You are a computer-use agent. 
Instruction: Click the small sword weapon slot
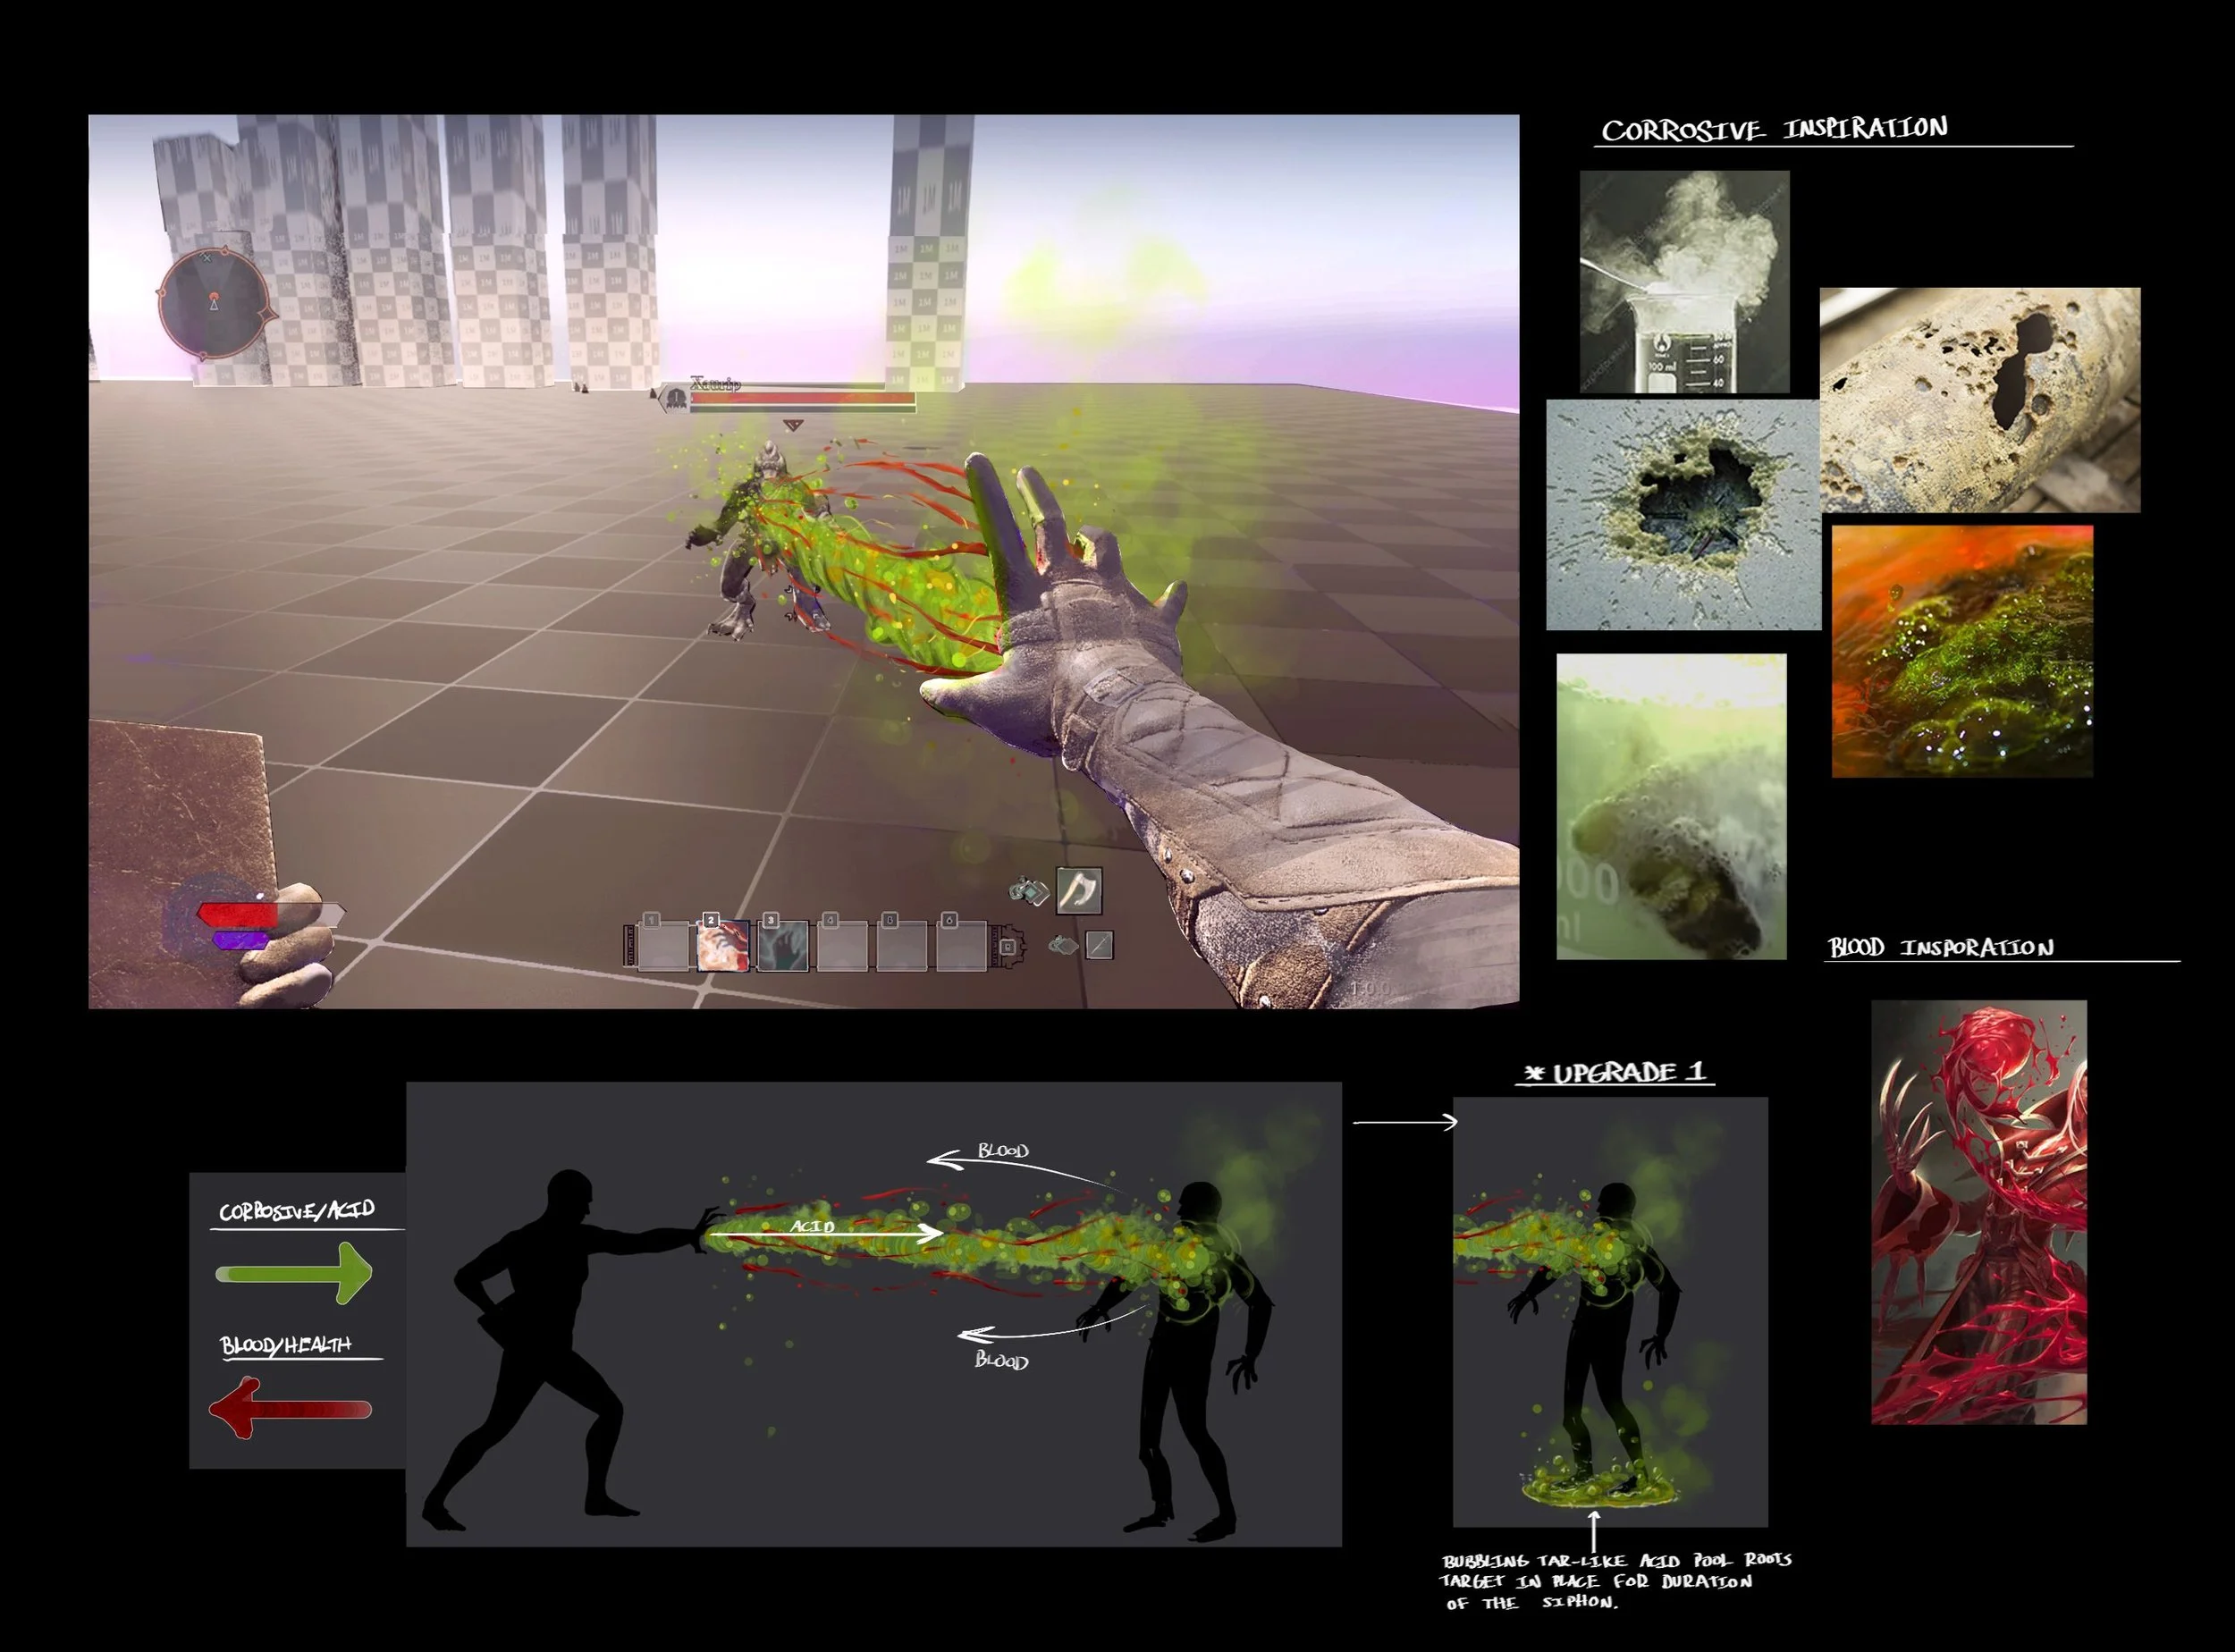coord(1099,945)
